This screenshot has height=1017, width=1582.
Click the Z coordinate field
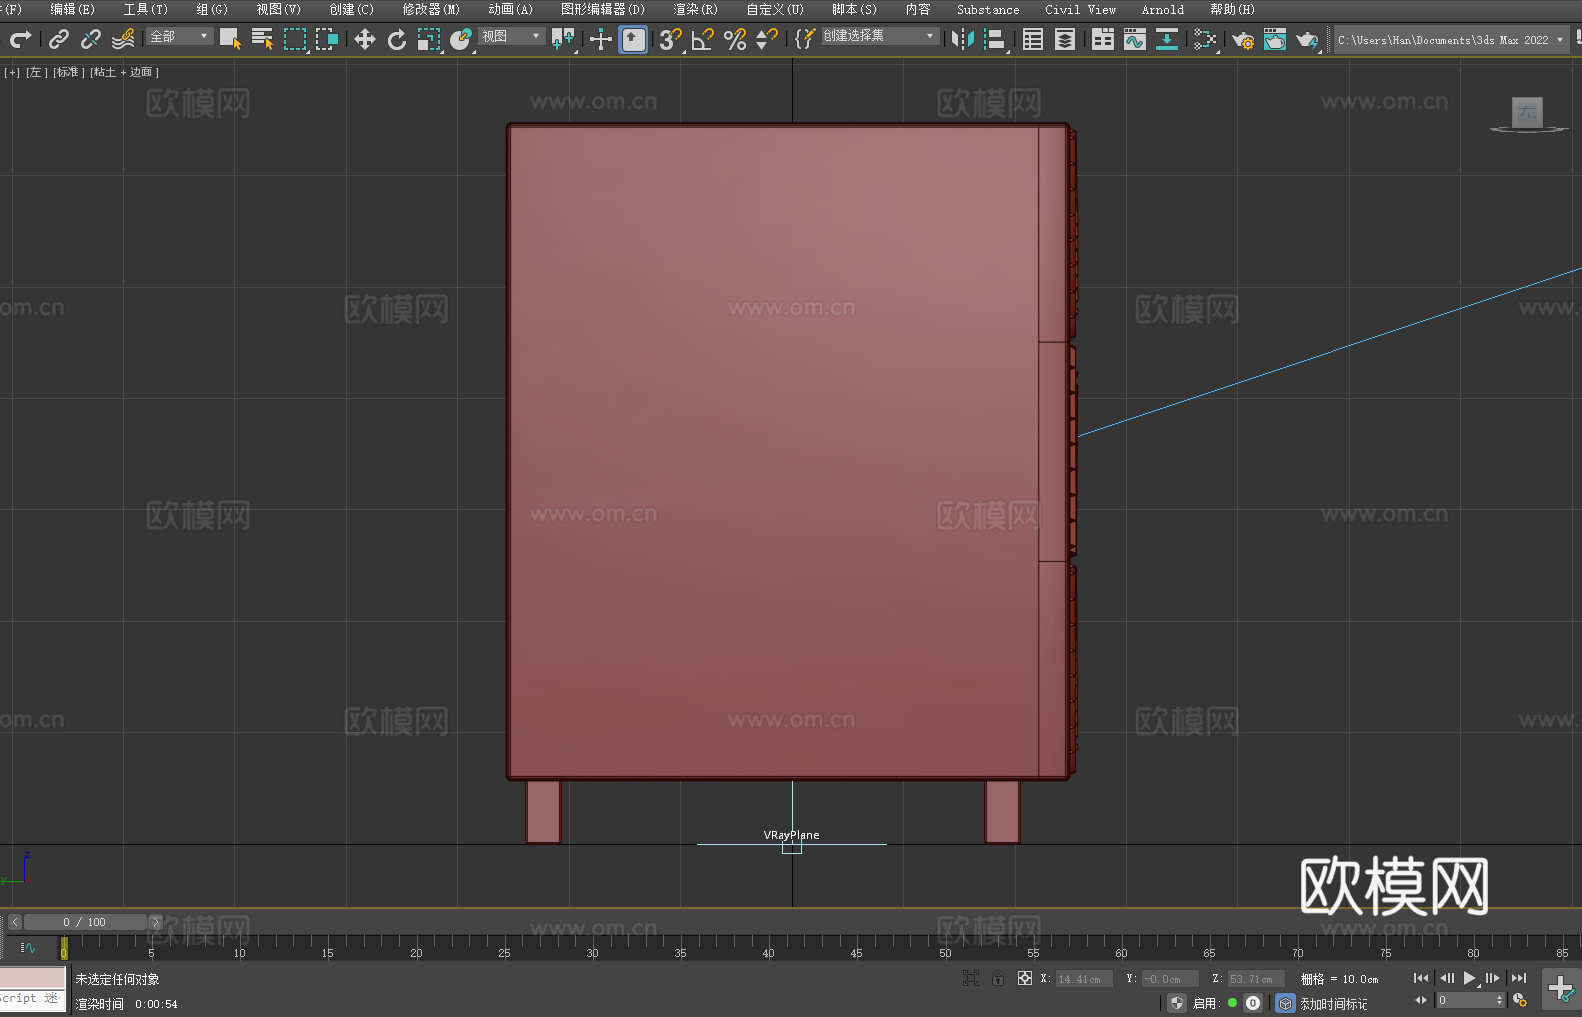(1256, 979)
